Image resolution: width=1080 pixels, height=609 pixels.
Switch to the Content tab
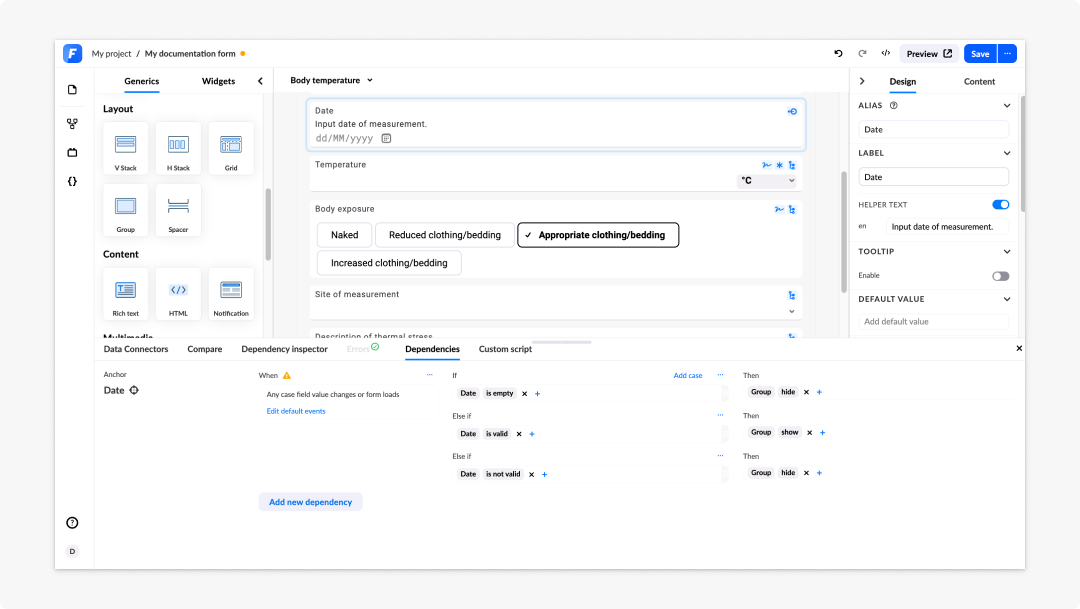pyautogui.click(x=979, y=81)
